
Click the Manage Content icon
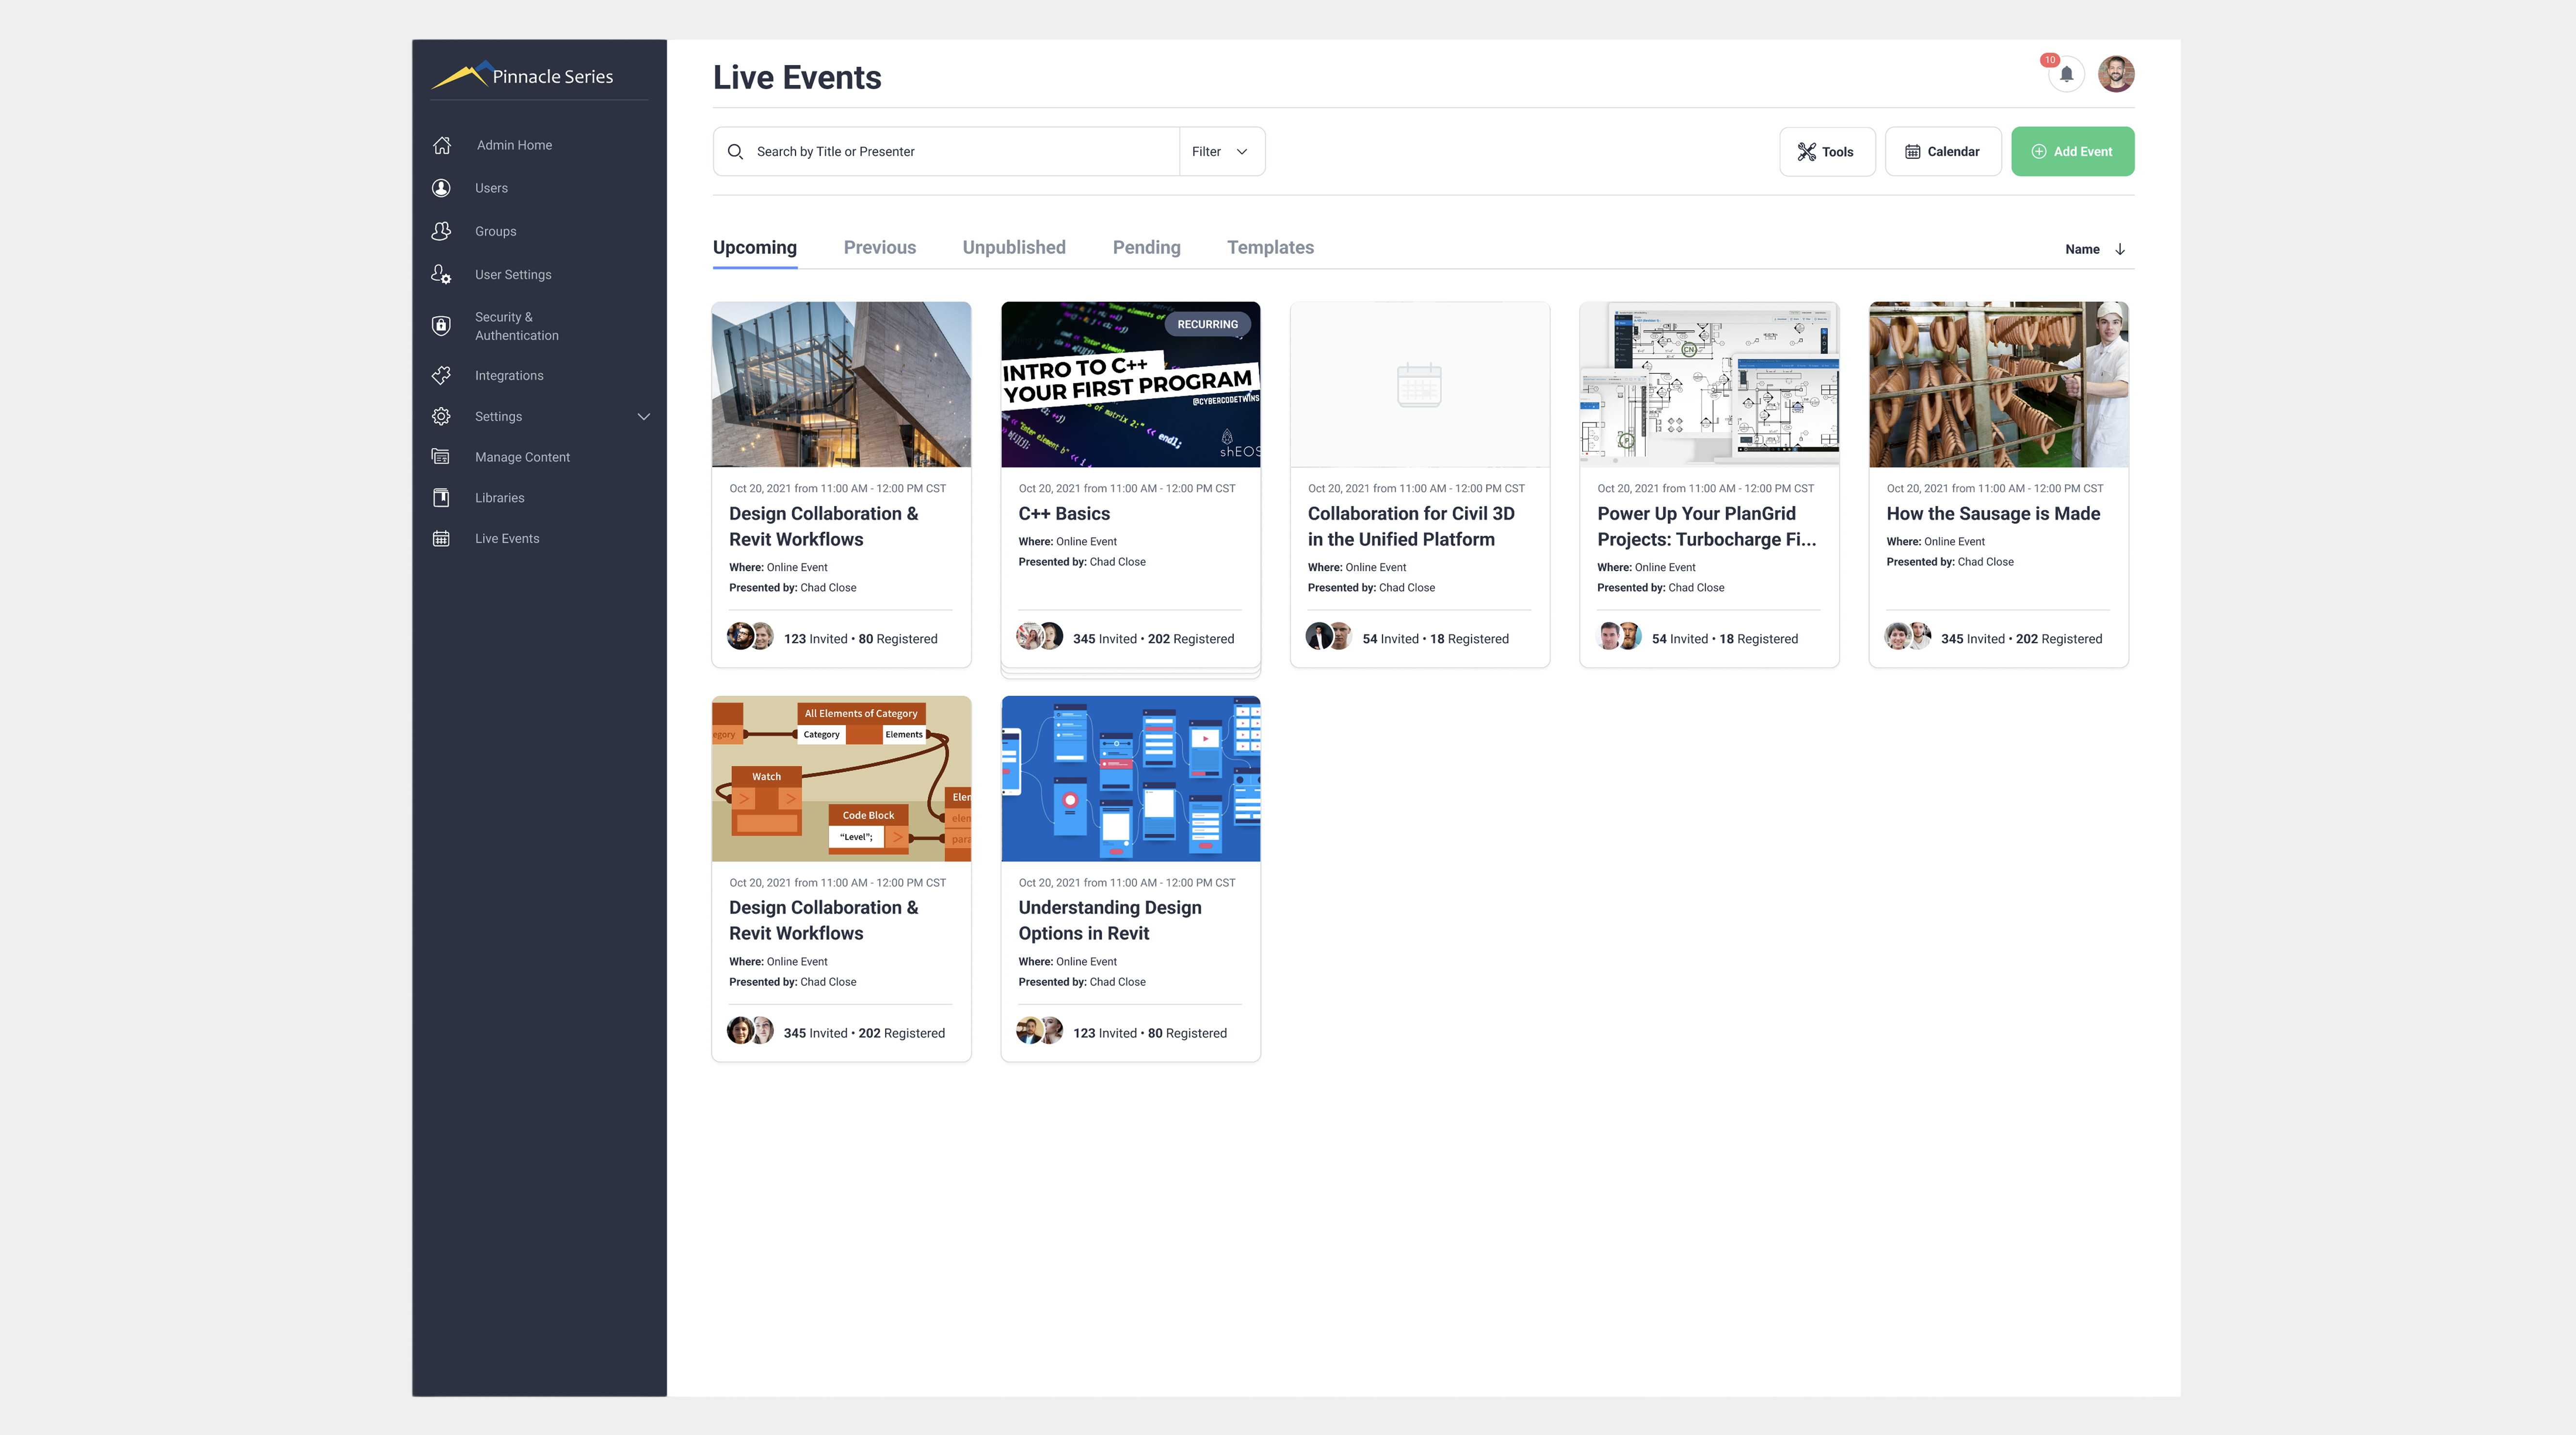coord(441,457)
